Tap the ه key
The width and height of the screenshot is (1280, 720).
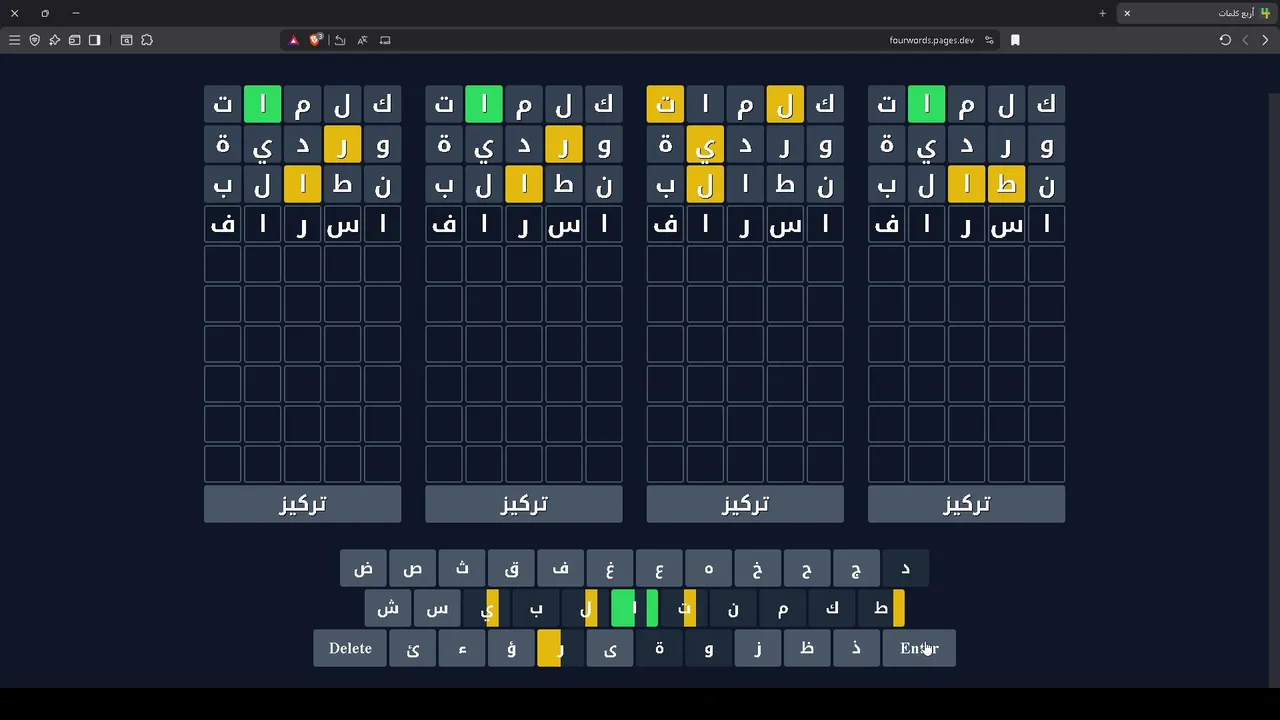click(x=708, y=569)
